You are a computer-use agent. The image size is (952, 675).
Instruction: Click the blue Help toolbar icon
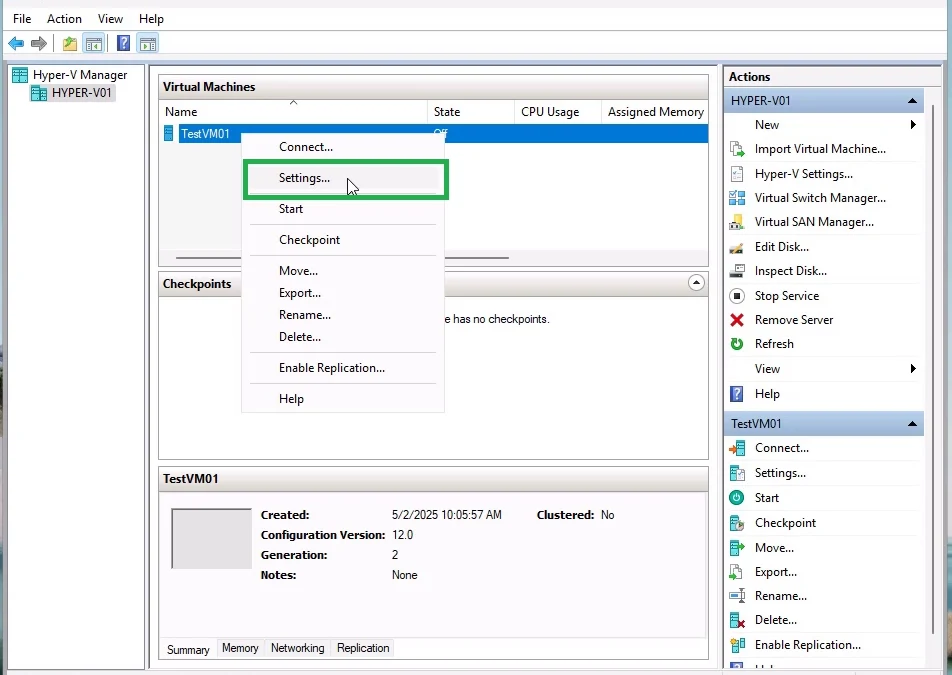pyautogui.click(x=123, y=44)
